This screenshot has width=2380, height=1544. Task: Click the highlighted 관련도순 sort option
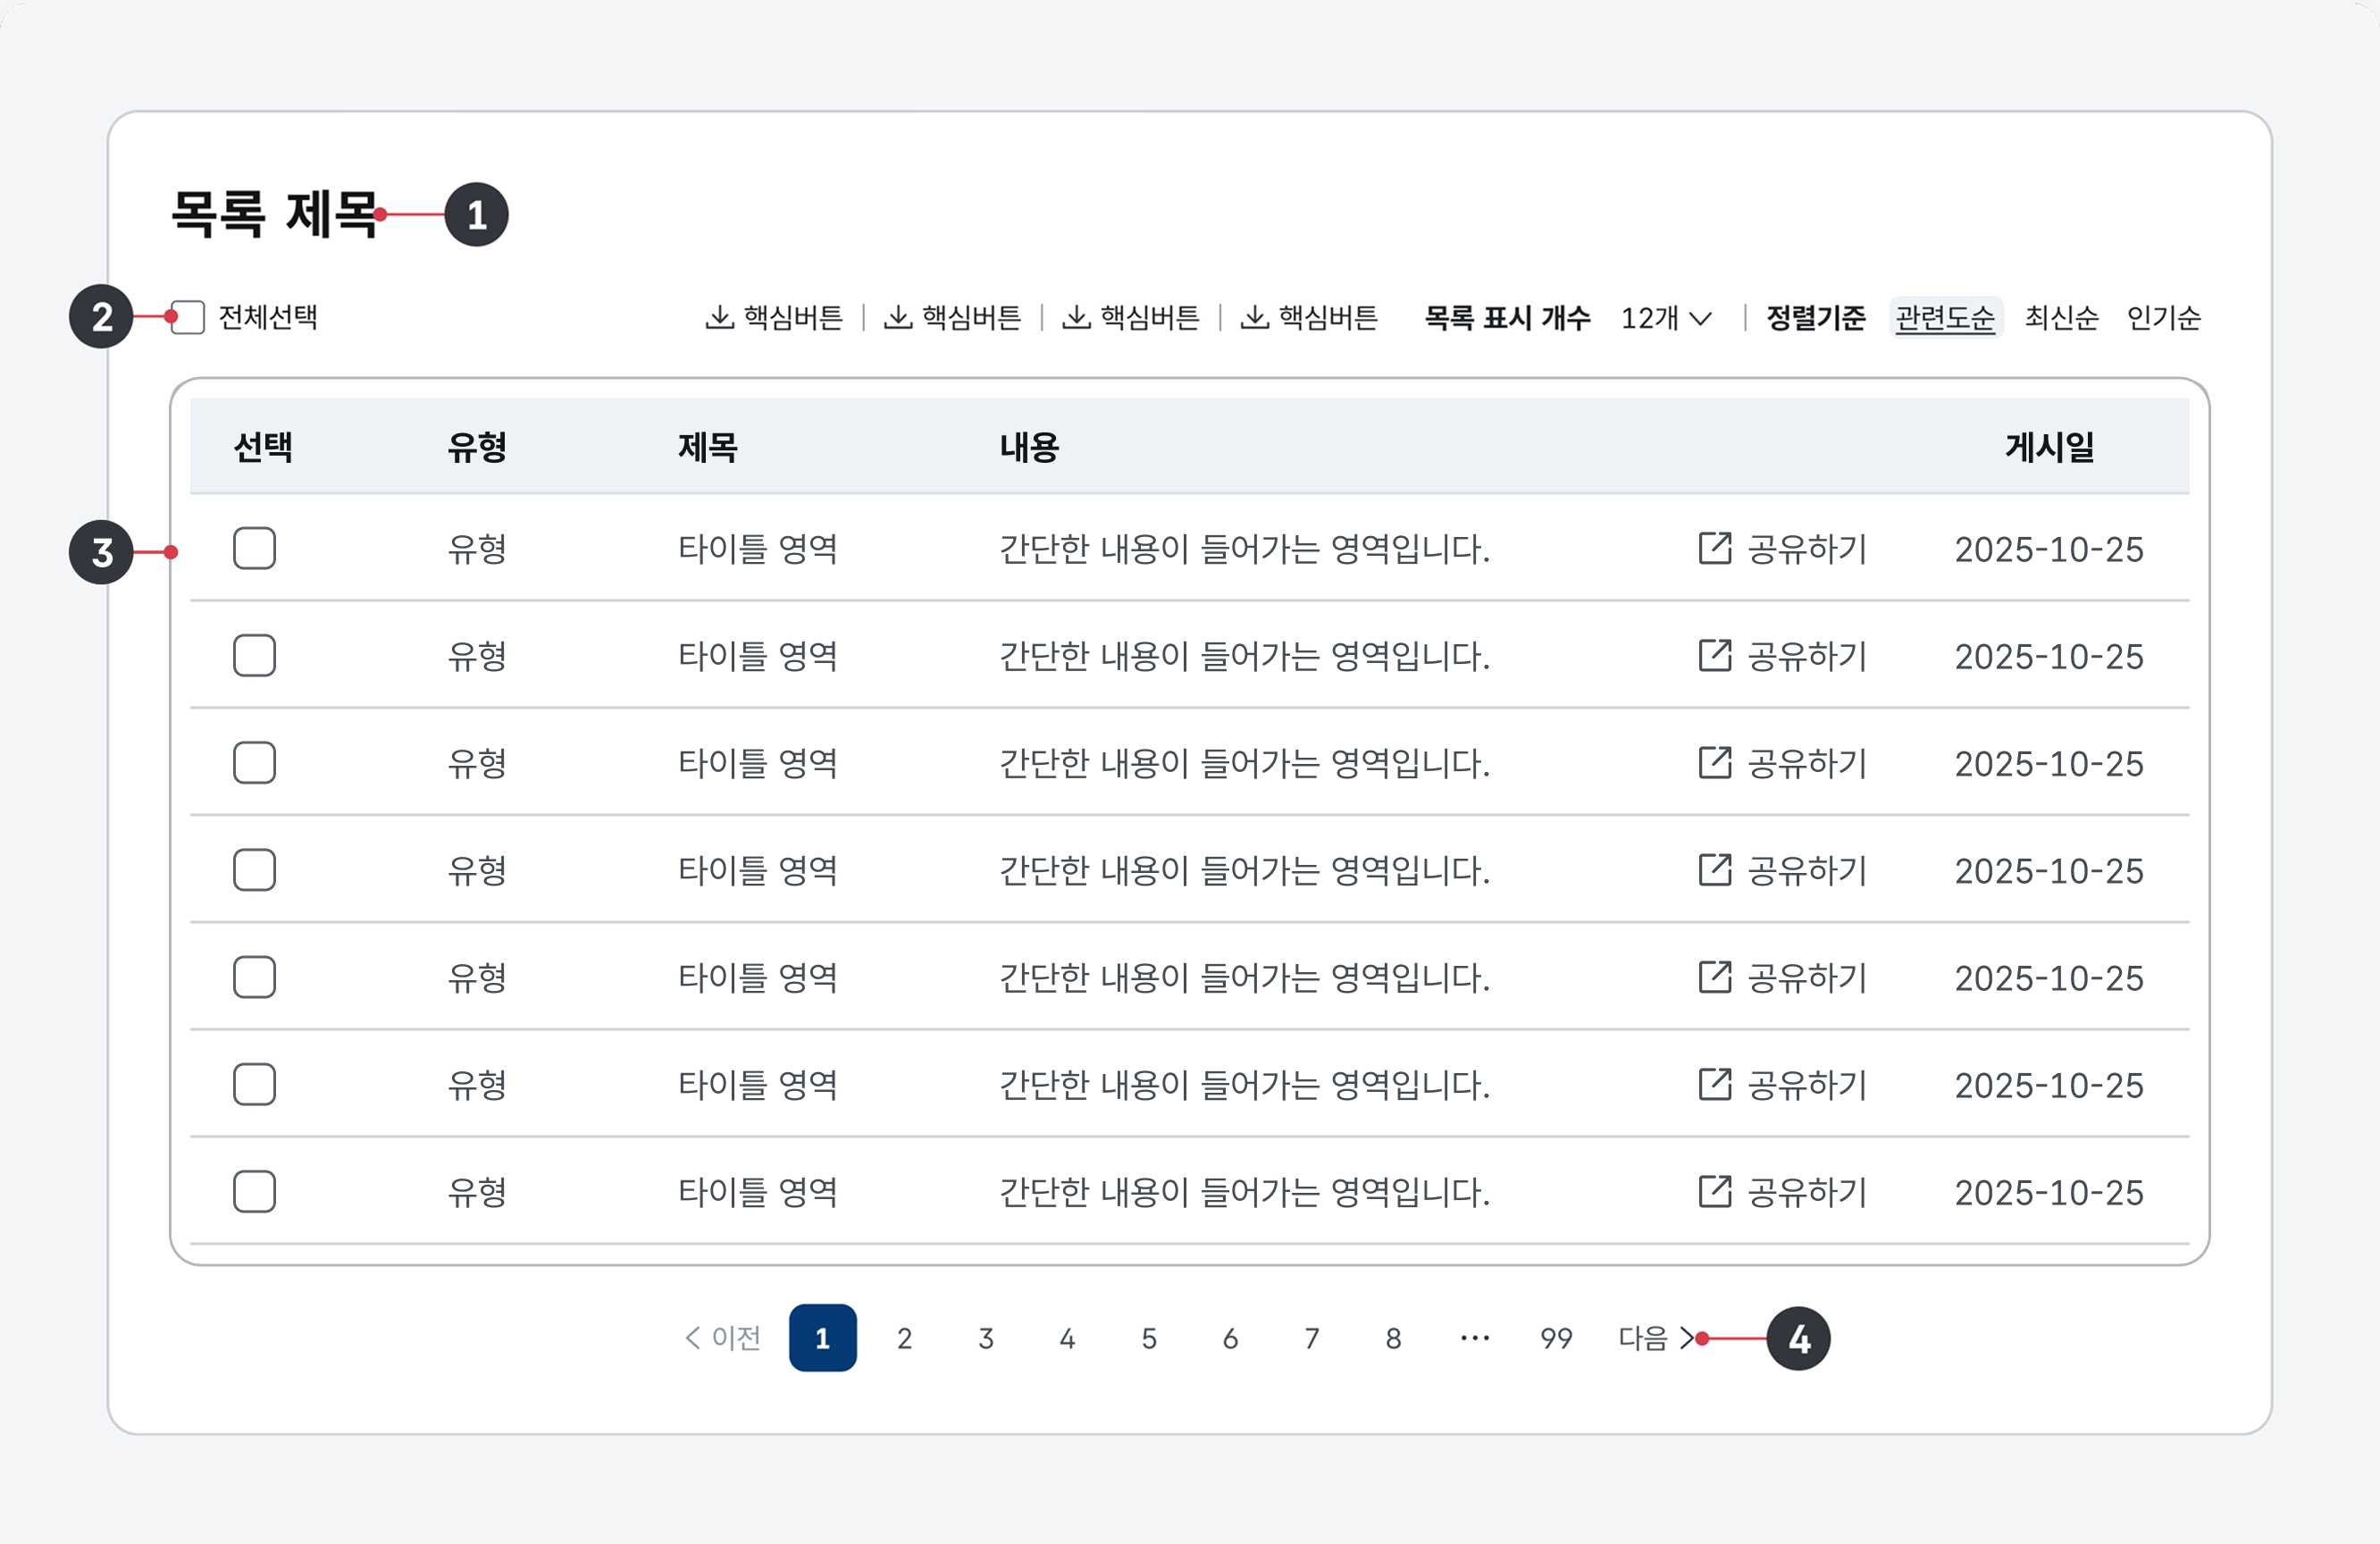1945,317
